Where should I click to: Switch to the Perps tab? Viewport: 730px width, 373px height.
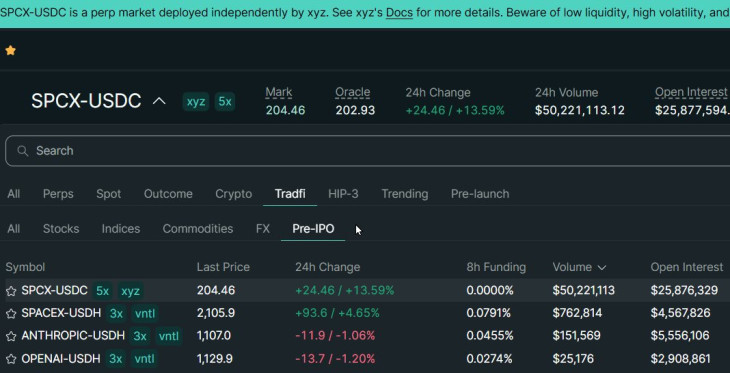pos(58,194)
